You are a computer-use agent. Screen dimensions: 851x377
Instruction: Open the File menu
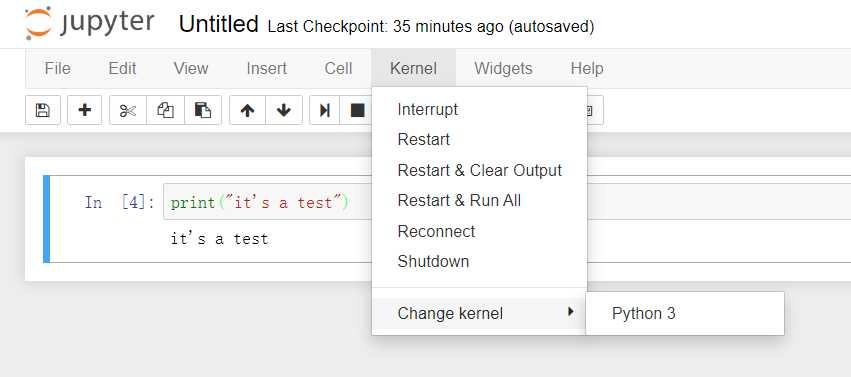pyautogui.click(x=58, y=68)
